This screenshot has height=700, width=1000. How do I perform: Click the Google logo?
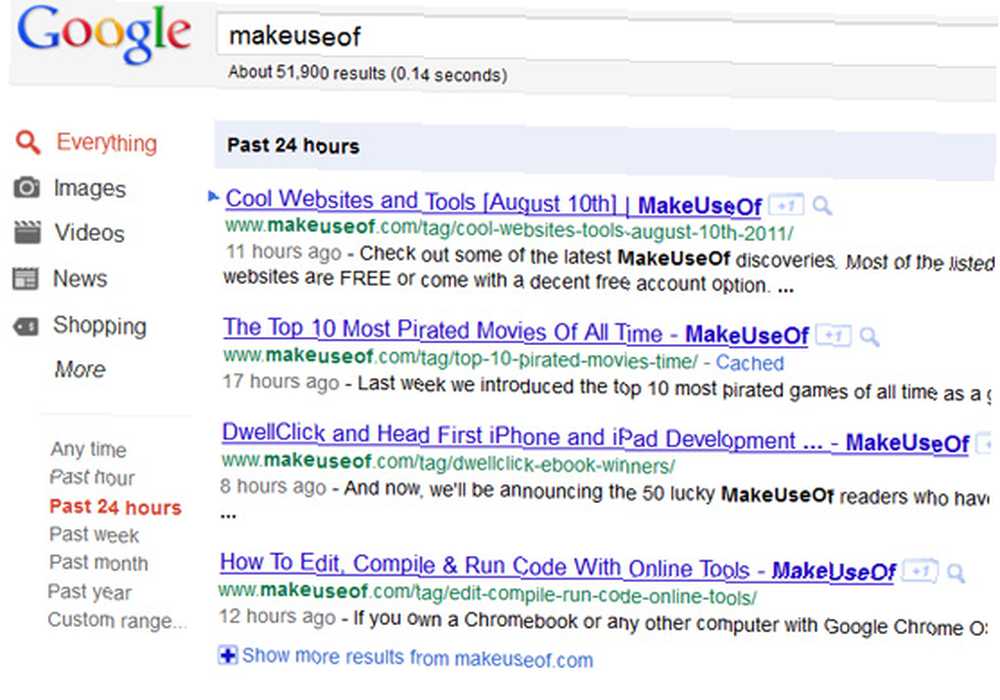pos(104,33)
